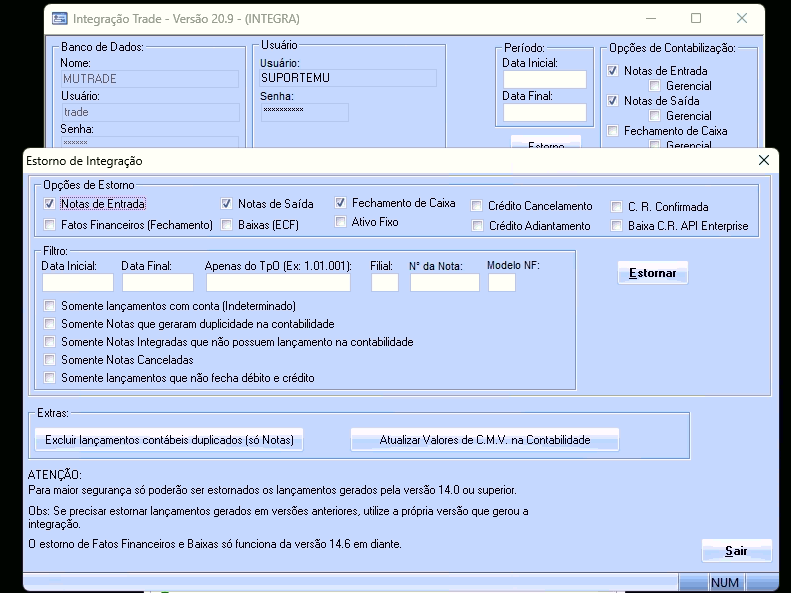Check Baixas (ECF) option

(x=227, y=224)
